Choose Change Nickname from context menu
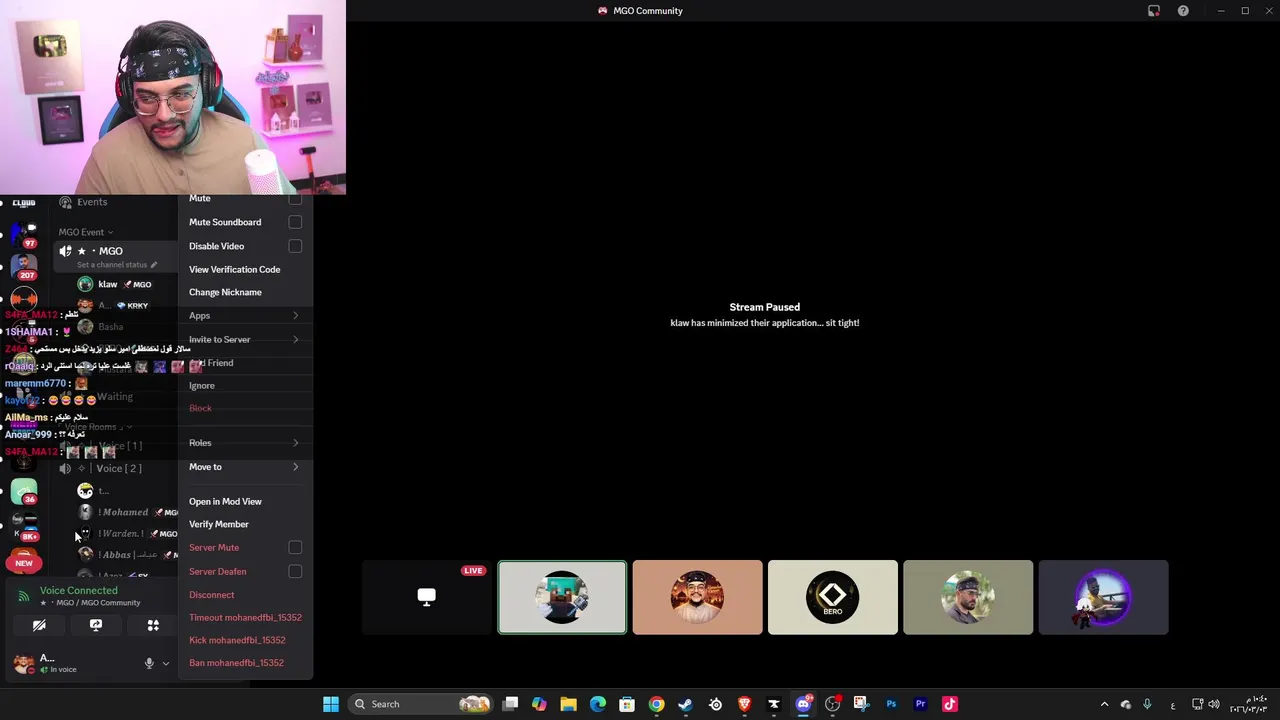 click(x=225, y=292)
